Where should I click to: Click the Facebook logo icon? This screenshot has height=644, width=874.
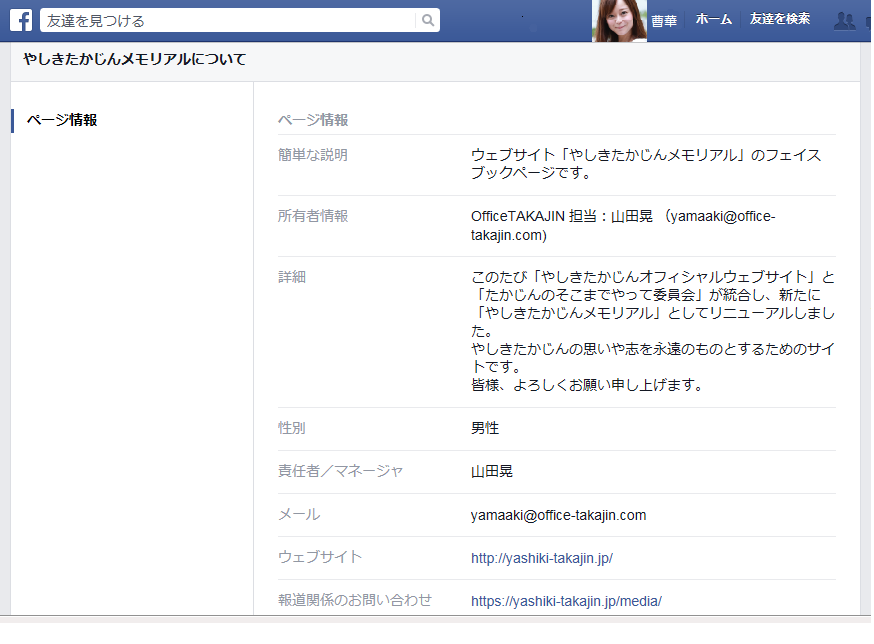coord(21,21)
